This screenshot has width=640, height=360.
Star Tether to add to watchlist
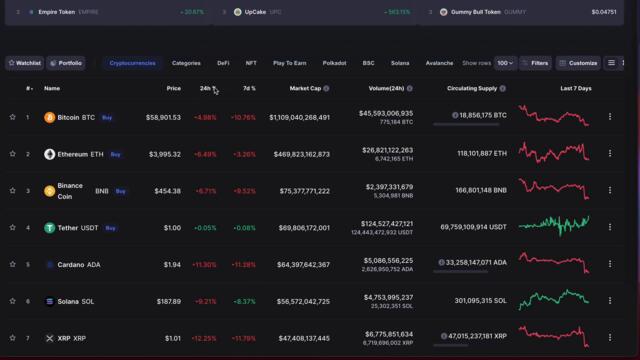pos(13,227)
